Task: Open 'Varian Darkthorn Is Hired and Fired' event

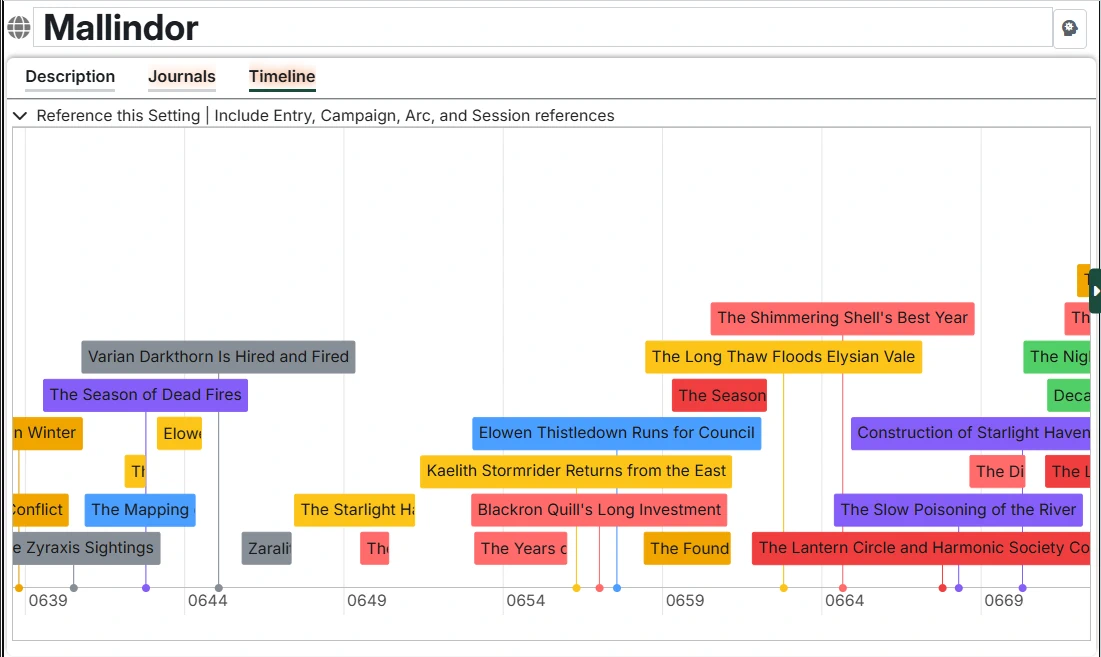Action: tap(219, 356)
